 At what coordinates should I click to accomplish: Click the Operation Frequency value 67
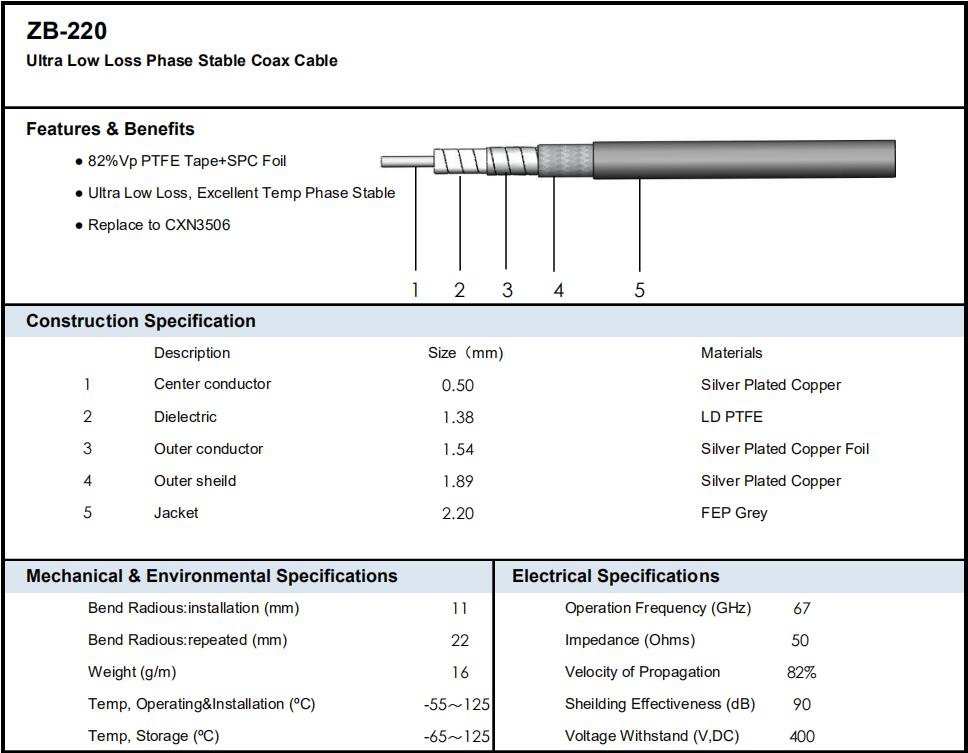[801, 608]
